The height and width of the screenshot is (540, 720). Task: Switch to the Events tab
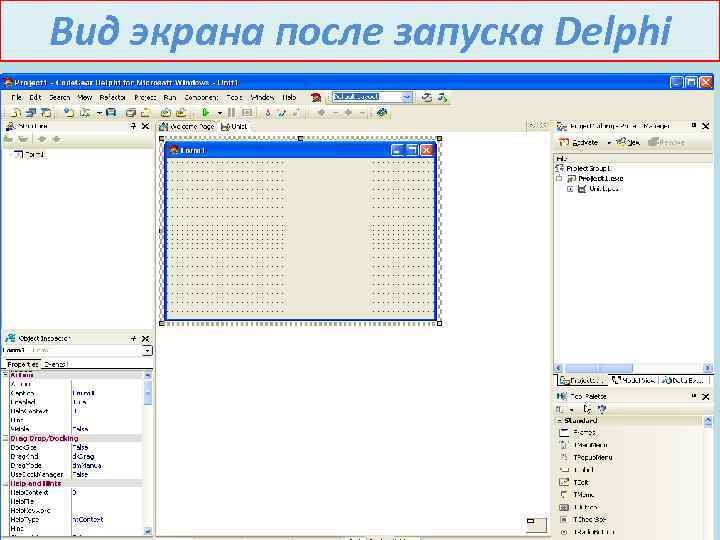coord(56,364)
